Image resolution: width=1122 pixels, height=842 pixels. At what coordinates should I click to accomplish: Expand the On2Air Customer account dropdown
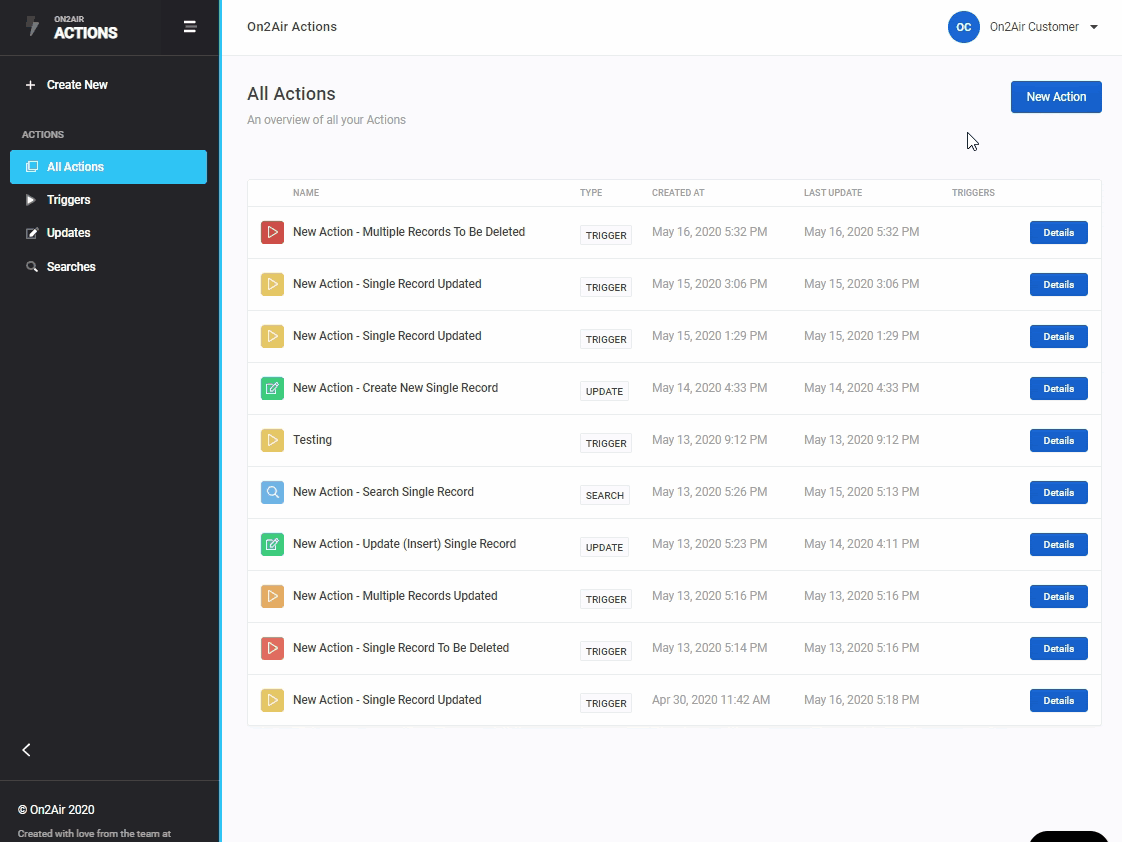coord(1094,27)
